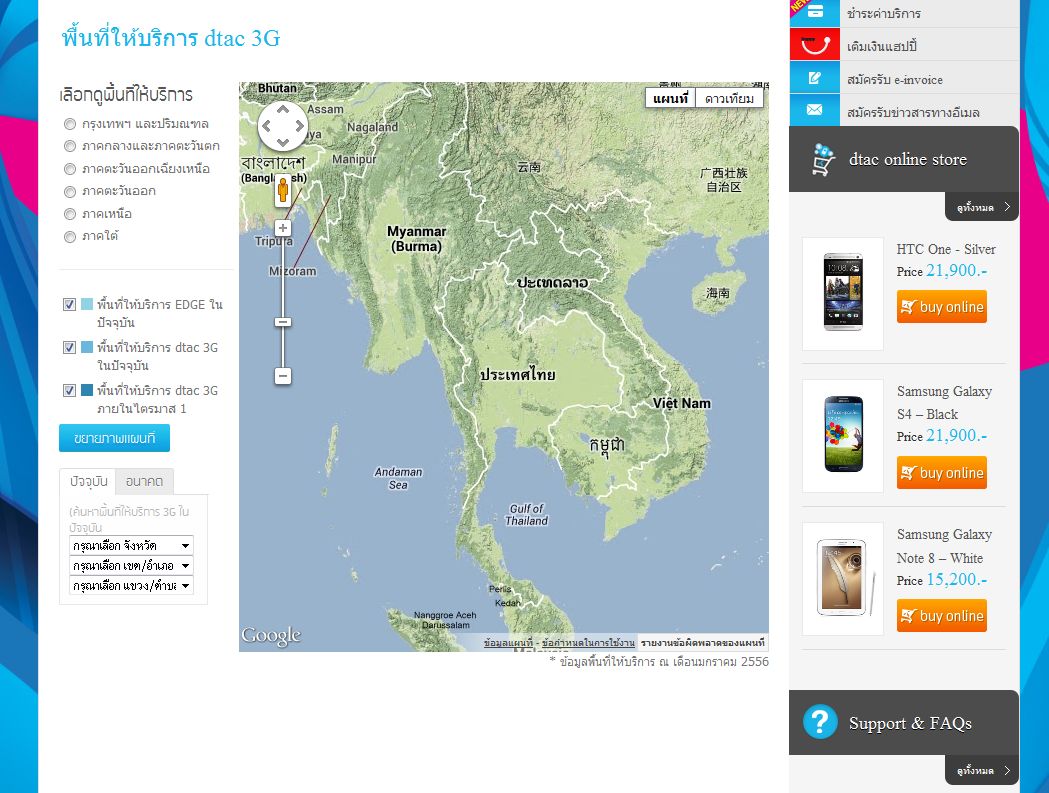1049x793 pixels.
Task: Pan the map down with the bottom arrow
Action: point(283,143)
